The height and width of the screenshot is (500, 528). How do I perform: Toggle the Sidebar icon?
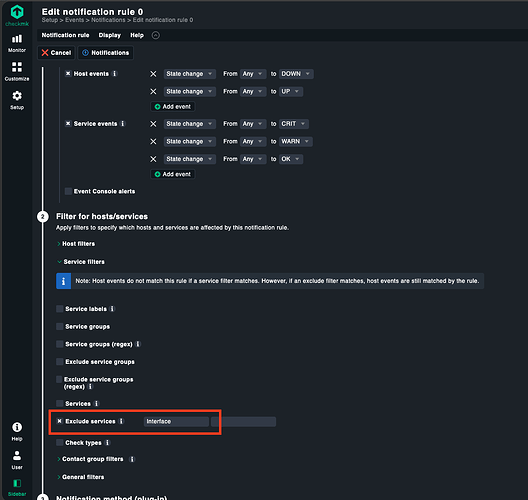click(x=17, y=488)
